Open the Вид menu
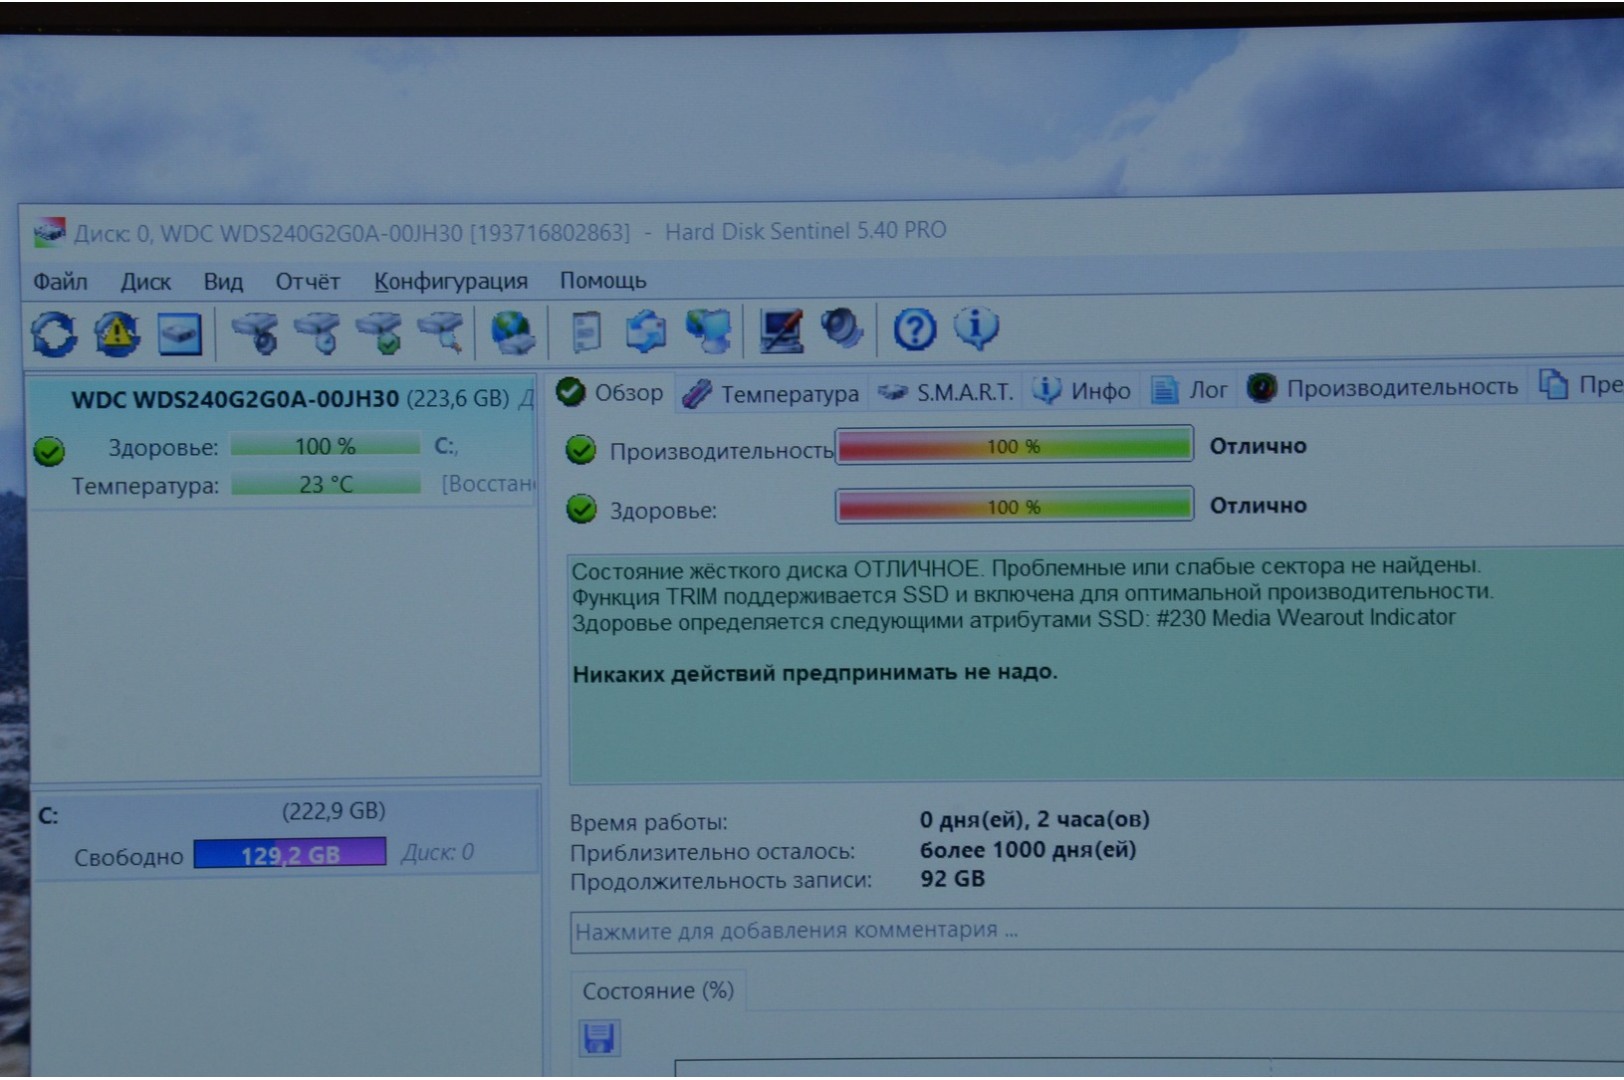Screen dimensions: 1624x1080 click(x=223, y=282)
